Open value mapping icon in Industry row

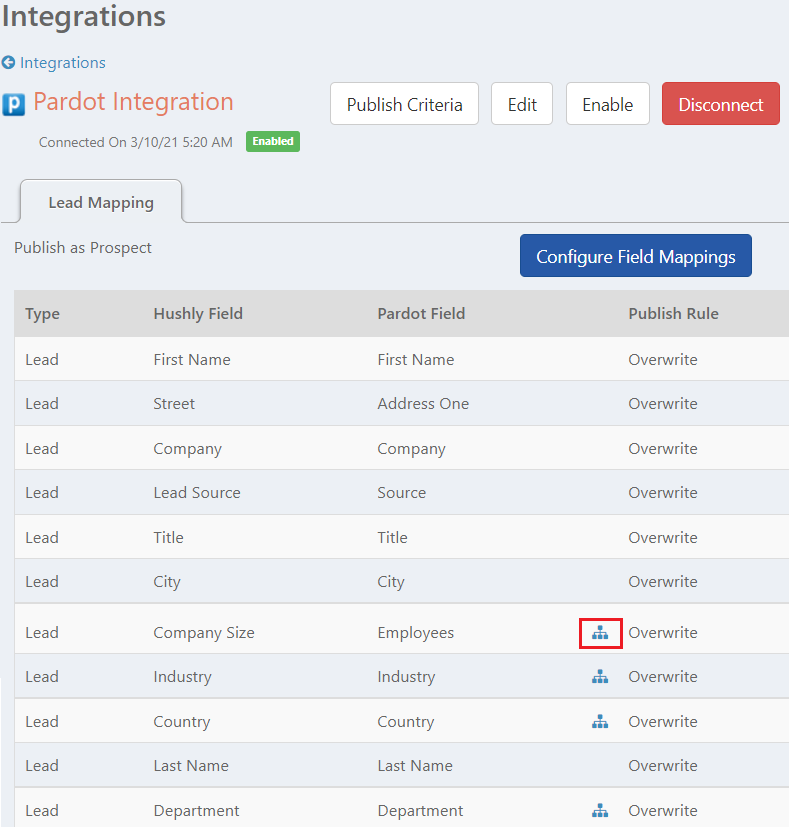pyautogui.click(x=600, y=677)
